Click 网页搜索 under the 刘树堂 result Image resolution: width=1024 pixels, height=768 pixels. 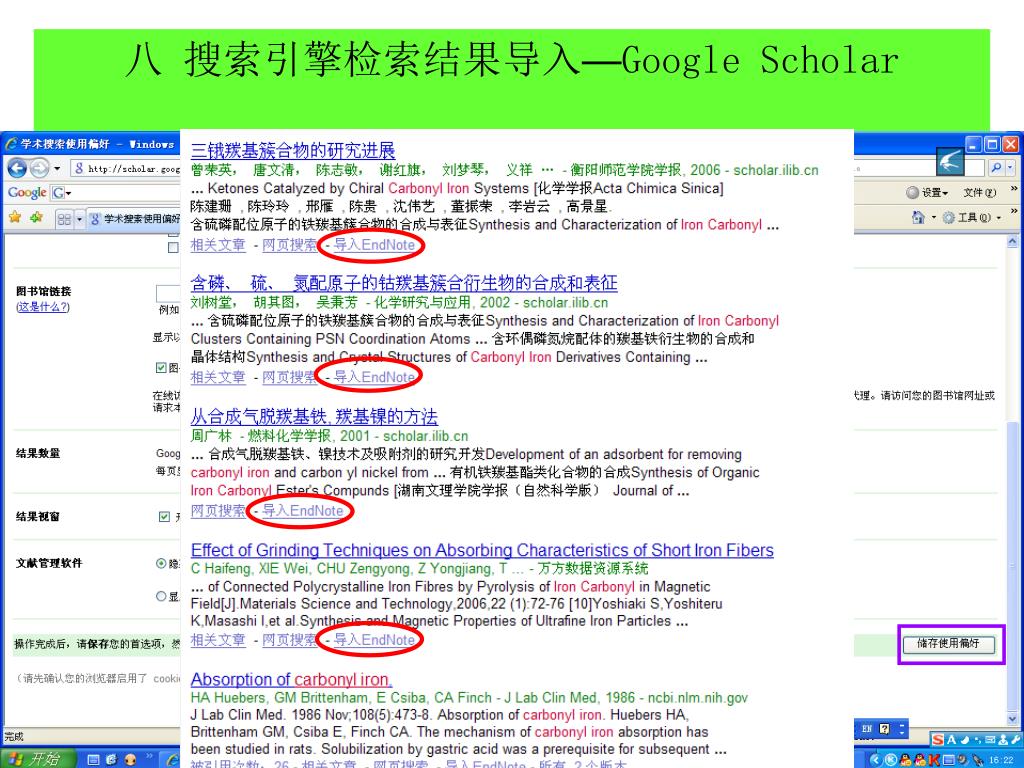tap(289, 377)
